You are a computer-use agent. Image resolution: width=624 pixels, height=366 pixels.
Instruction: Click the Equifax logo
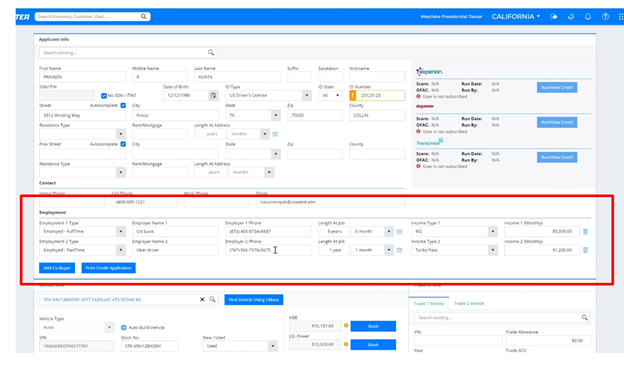(x=425, y=106)
